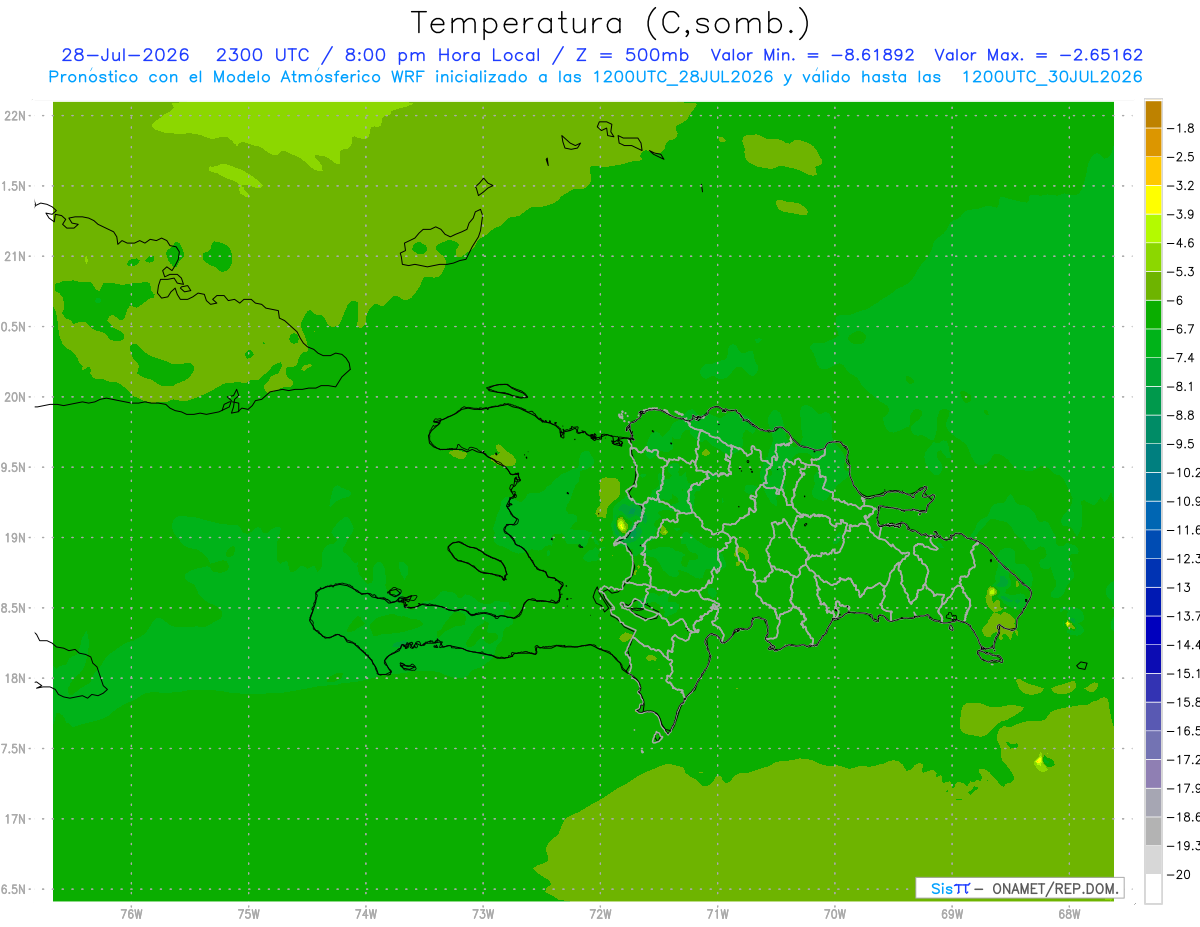Click the '21N' latitude axis label
Image resolution: width=1200 pixels, height=927 pixels.
(15, 256)
